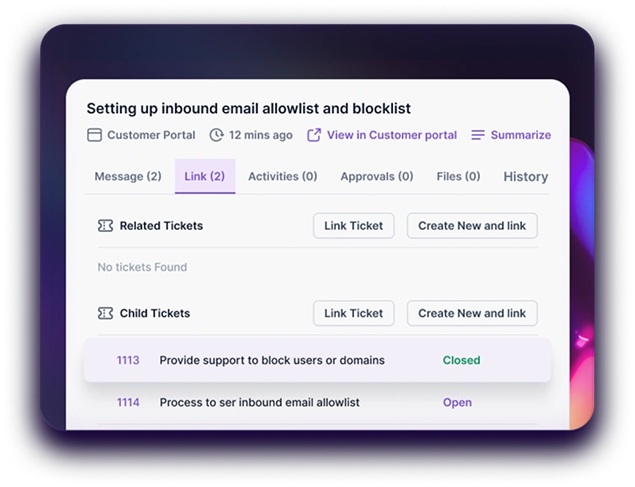Viewport: 635px width, 487px height.
Task: Select the Process to ser inbound email allowlist row
Action: pos(318,402)
